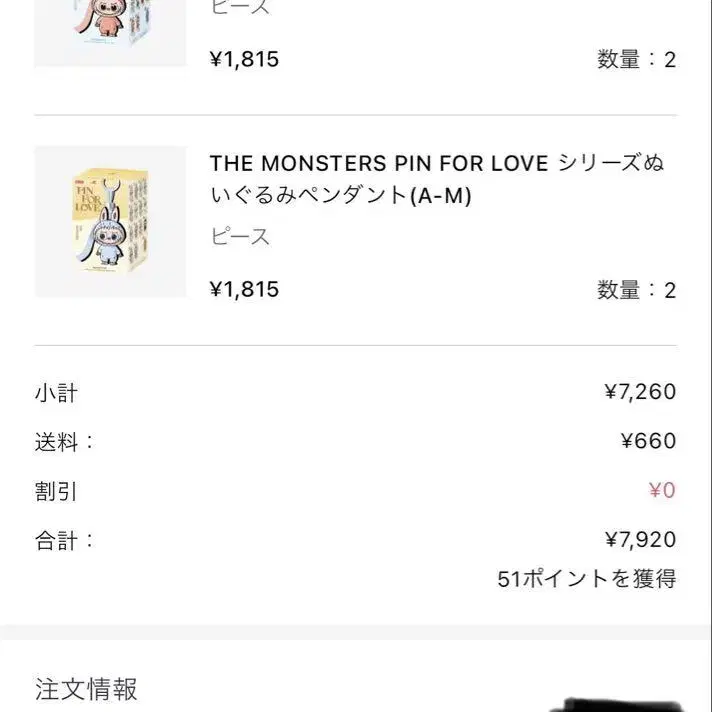Select the 合計 total label
Viewport: 712px width, 712px height.
pos(64,540)
